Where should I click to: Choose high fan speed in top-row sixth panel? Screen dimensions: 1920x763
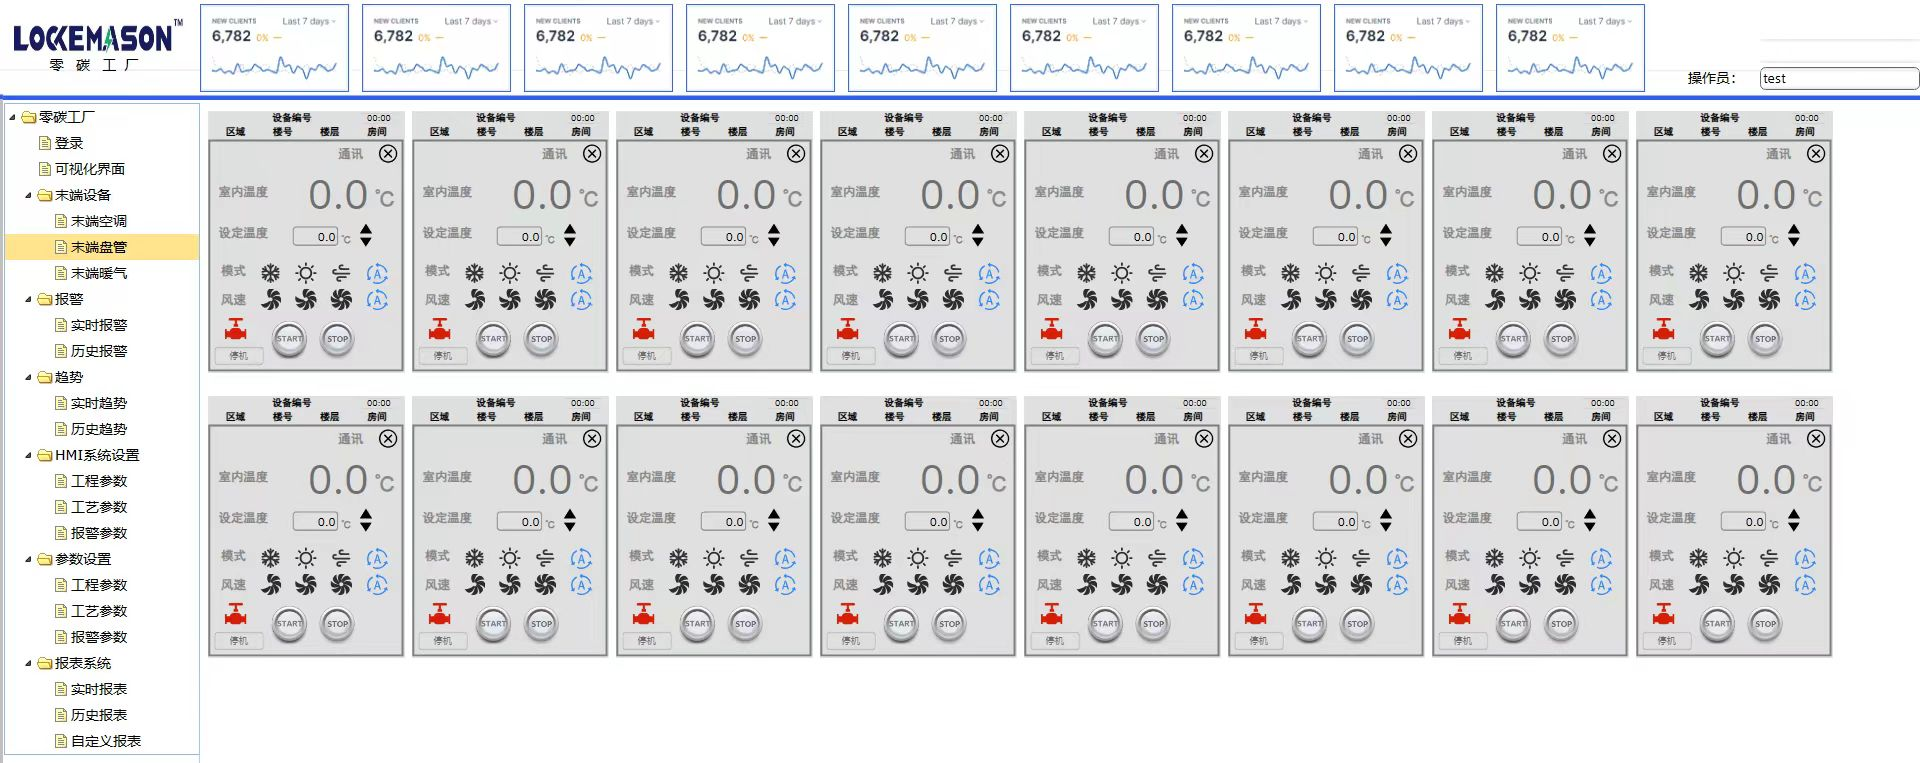click(x=1361, y=299)
